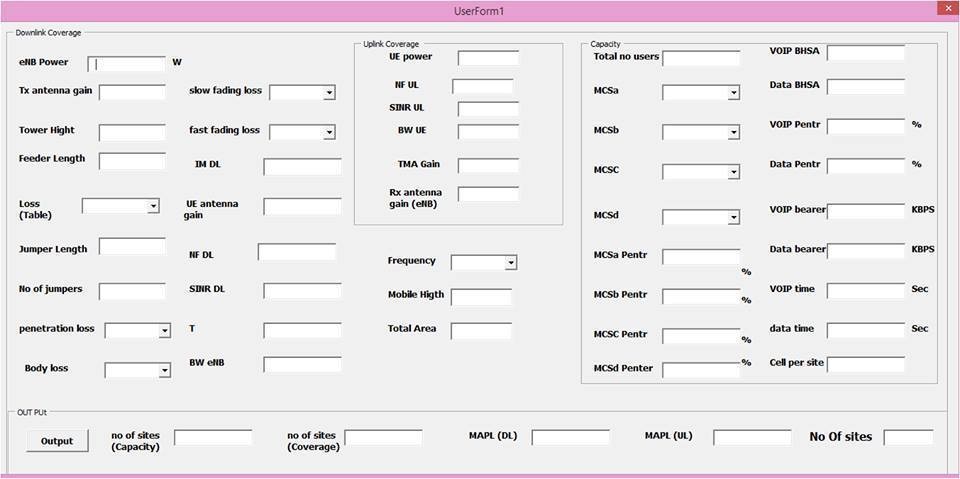Click the Output button
960x479 pixels.
[x=57, y=441]
